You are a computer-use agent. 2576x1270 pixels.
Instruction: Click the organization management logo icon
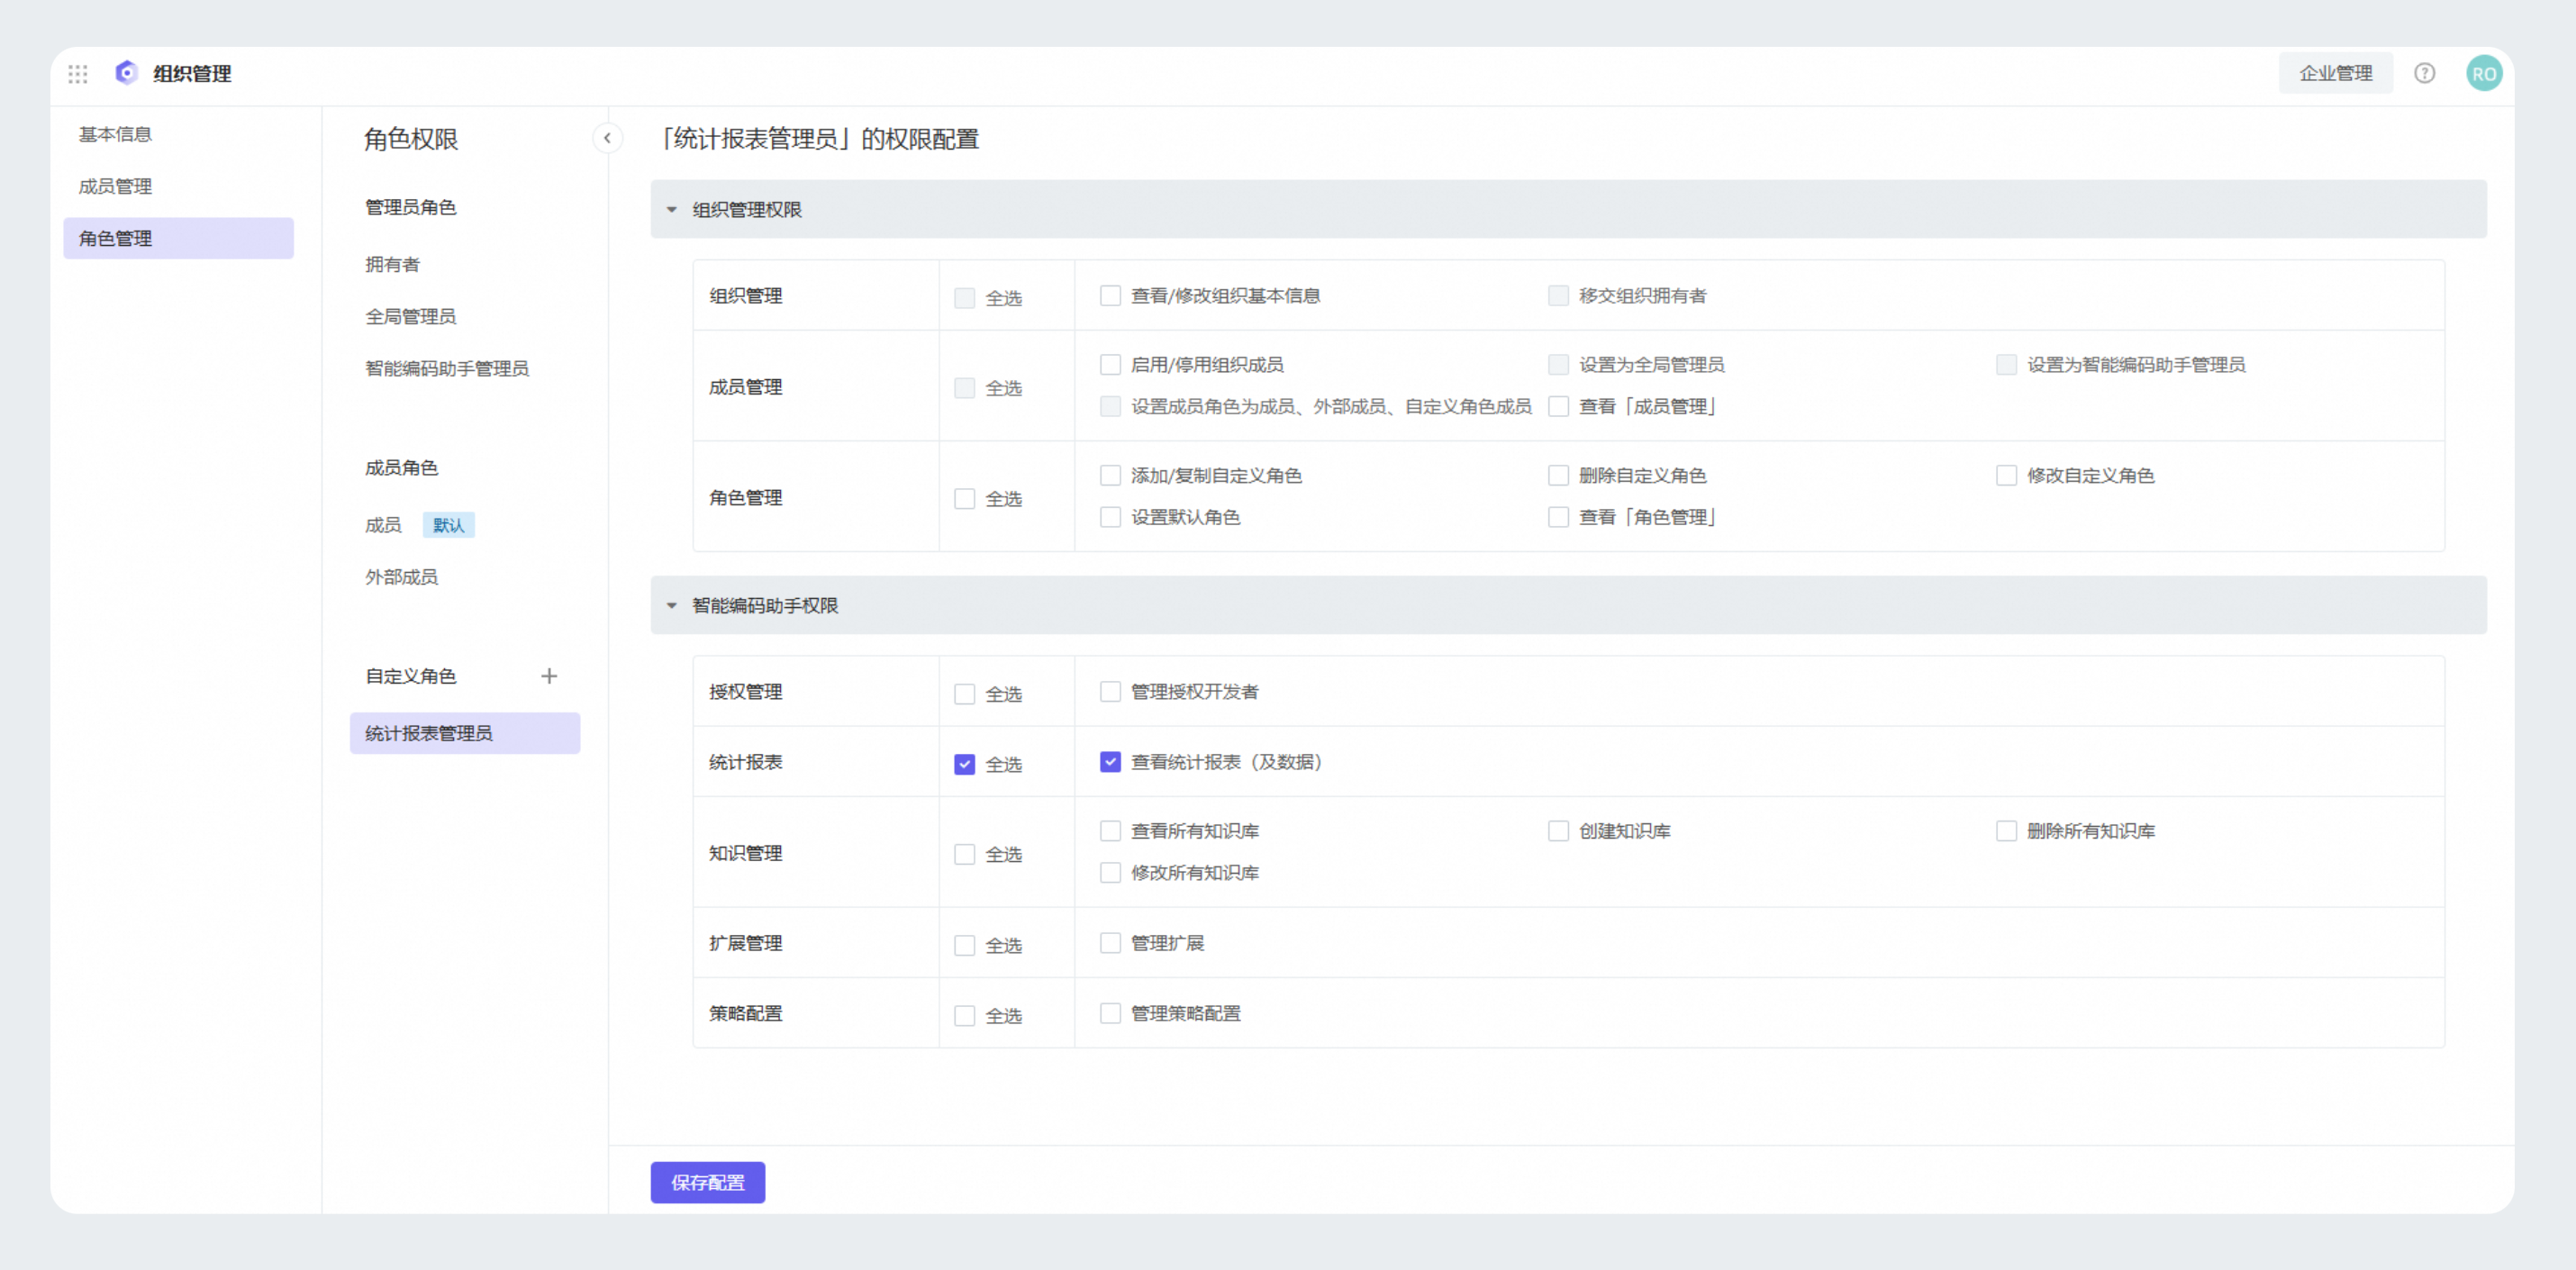point(126,73)
